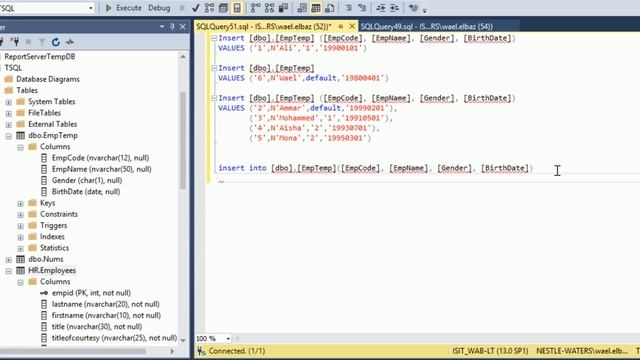Uncomment the selected lines
Image resolution: width=640 pixels, height=360 pixels.
[x=362, y=8]
